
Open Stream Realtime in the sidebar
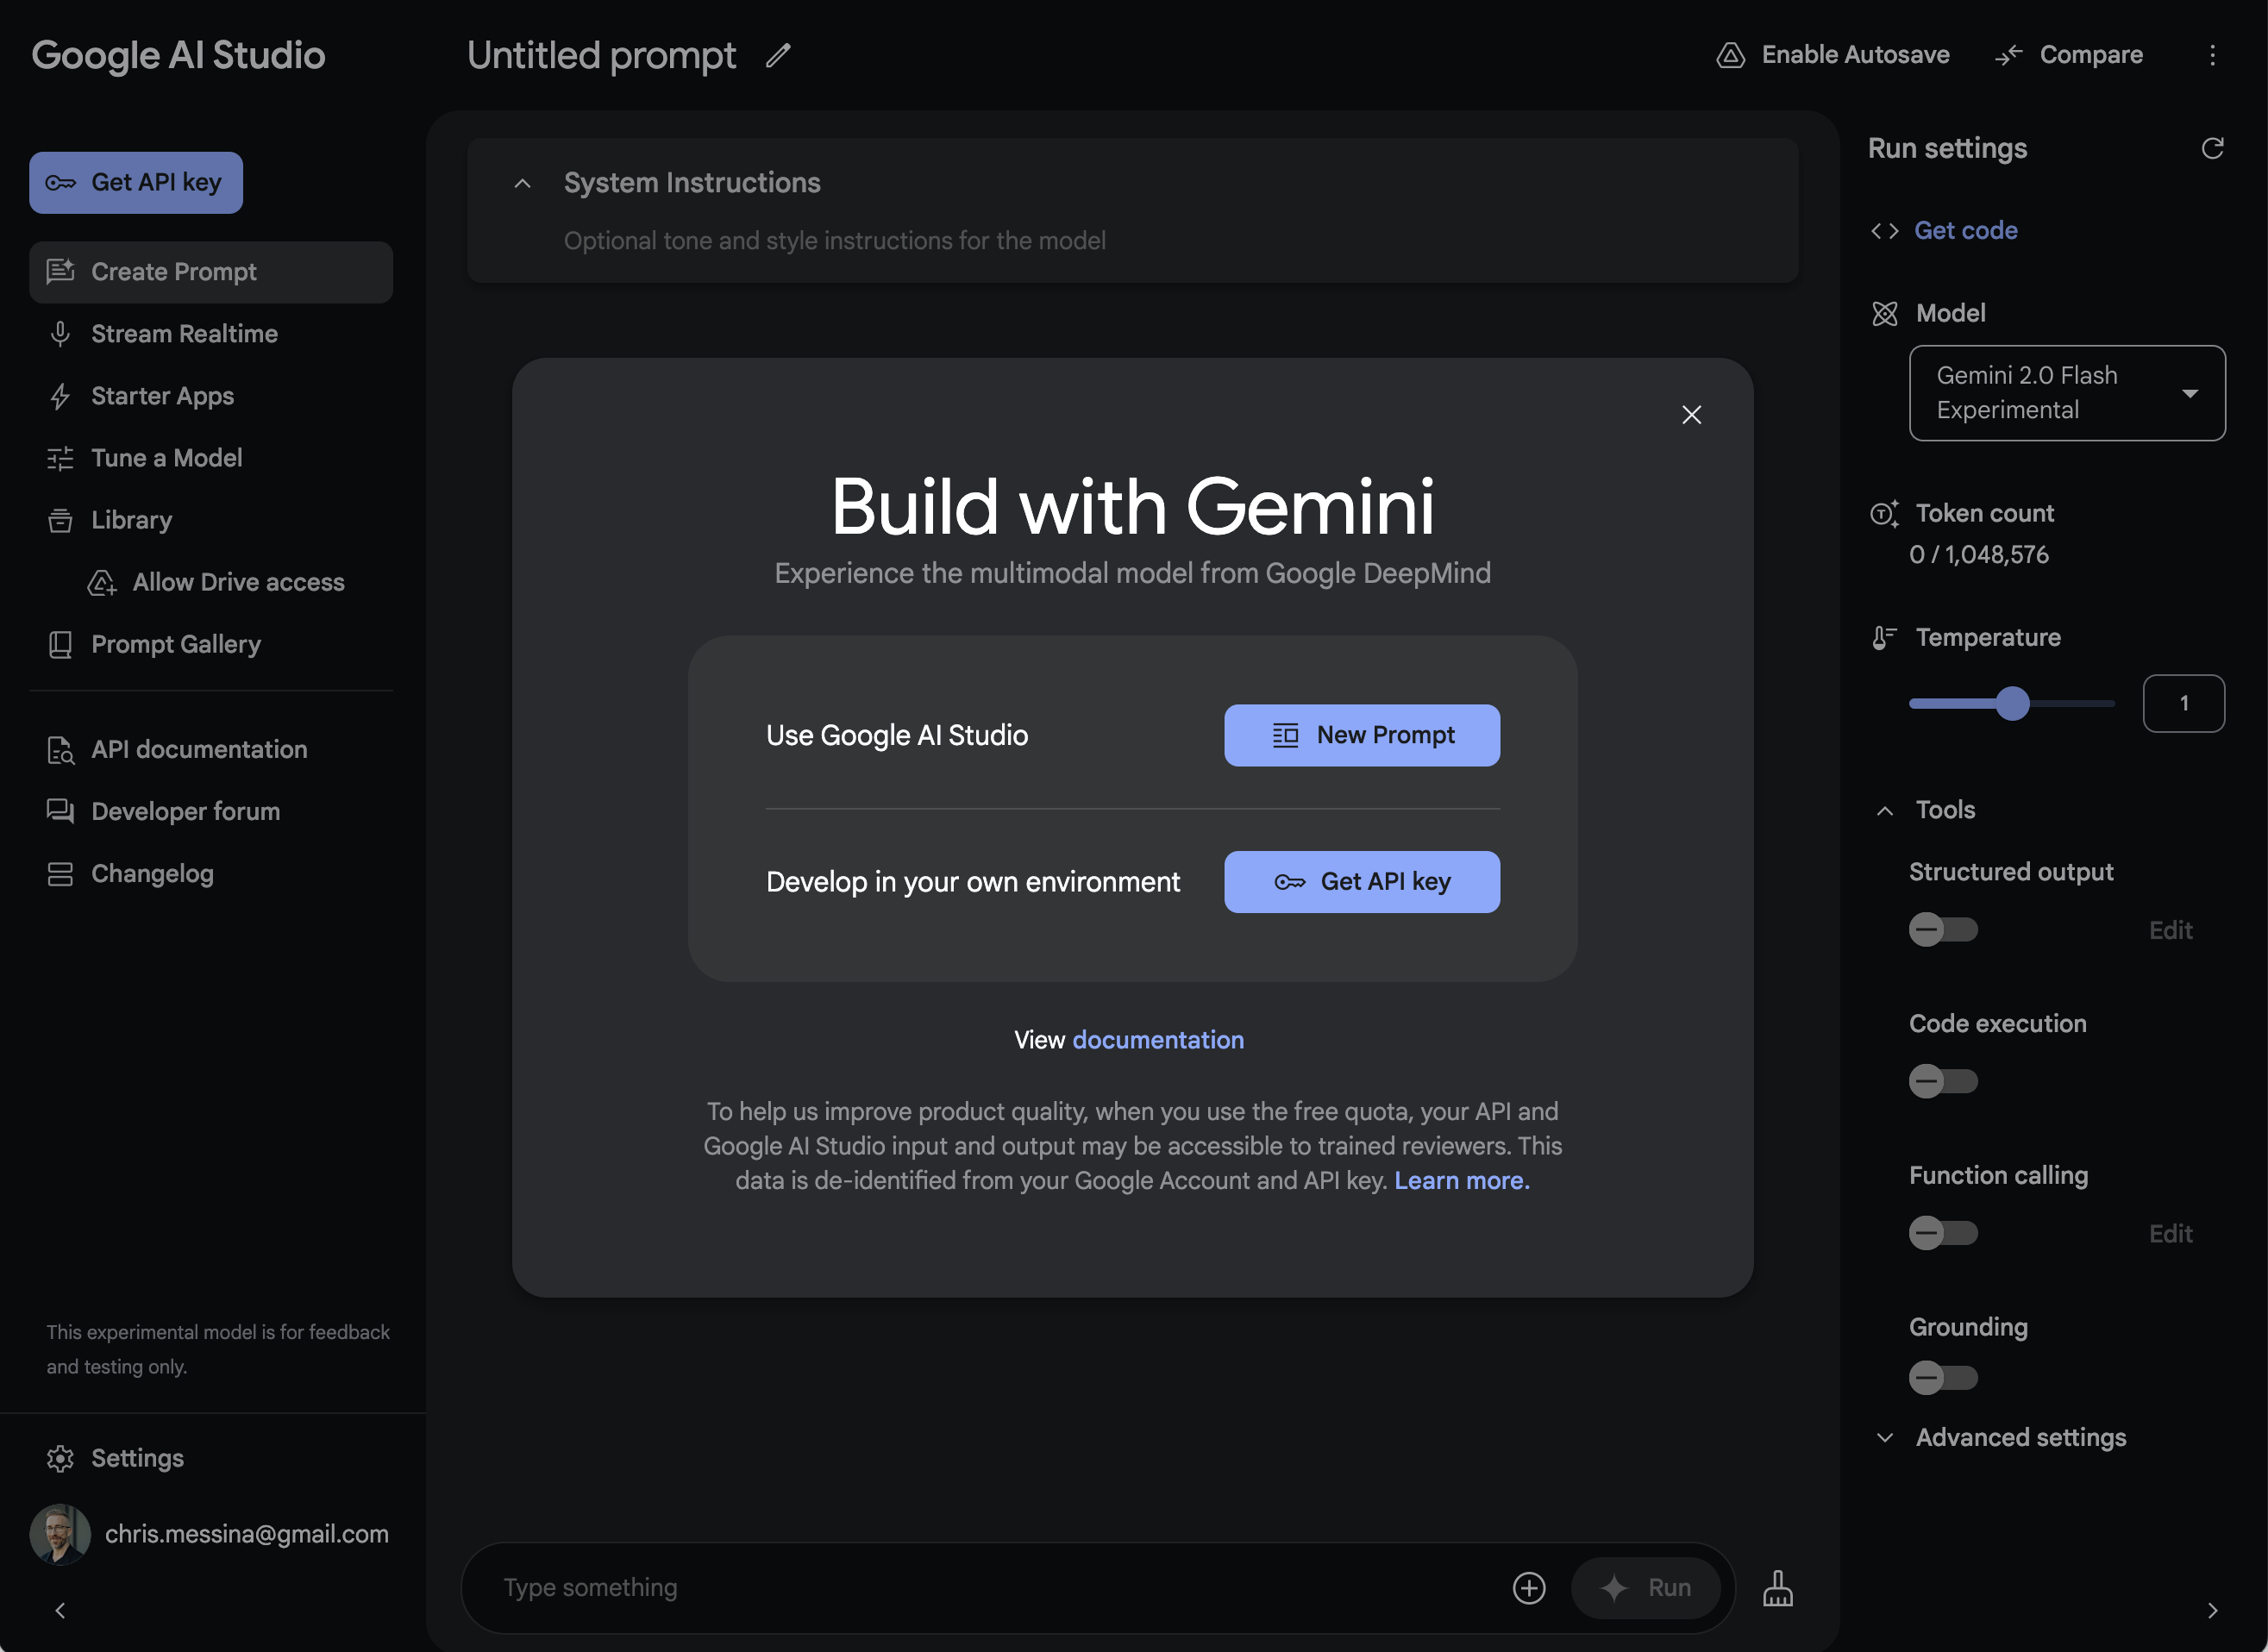(184, 334)
